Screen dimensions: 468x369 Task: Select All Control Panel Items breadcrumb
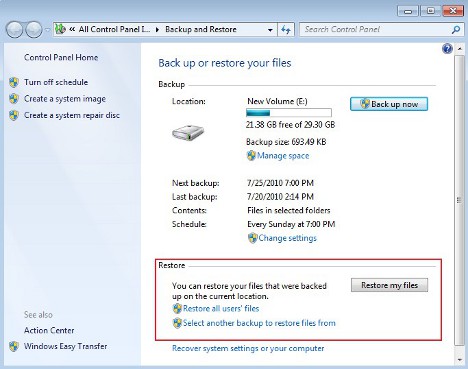(x=114, y=29)
